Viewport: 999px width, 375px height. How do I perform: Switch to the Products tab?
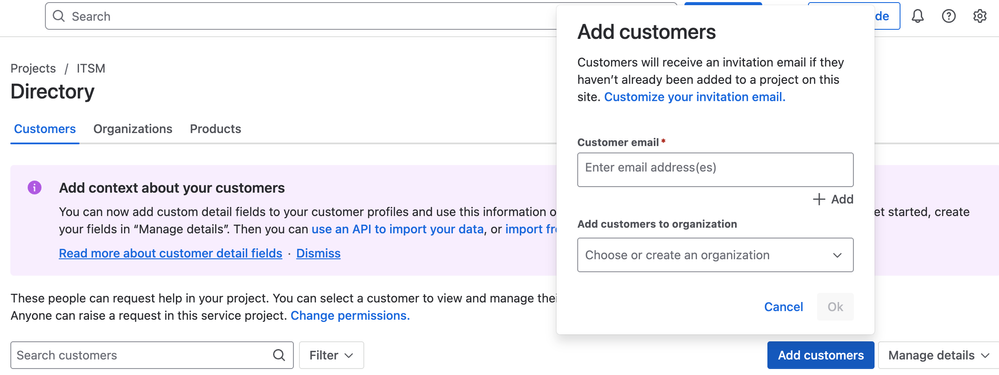[x=215, y=129]
